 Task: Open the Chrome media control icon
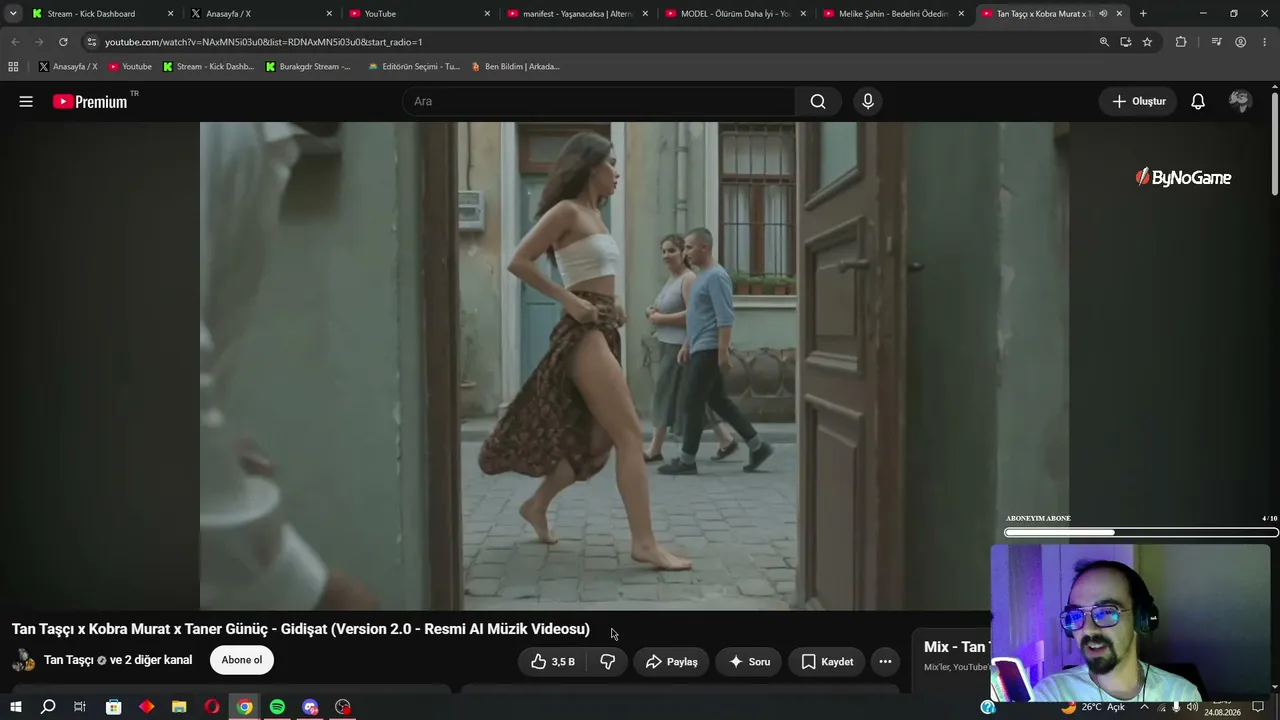[x=1216, y=42]
